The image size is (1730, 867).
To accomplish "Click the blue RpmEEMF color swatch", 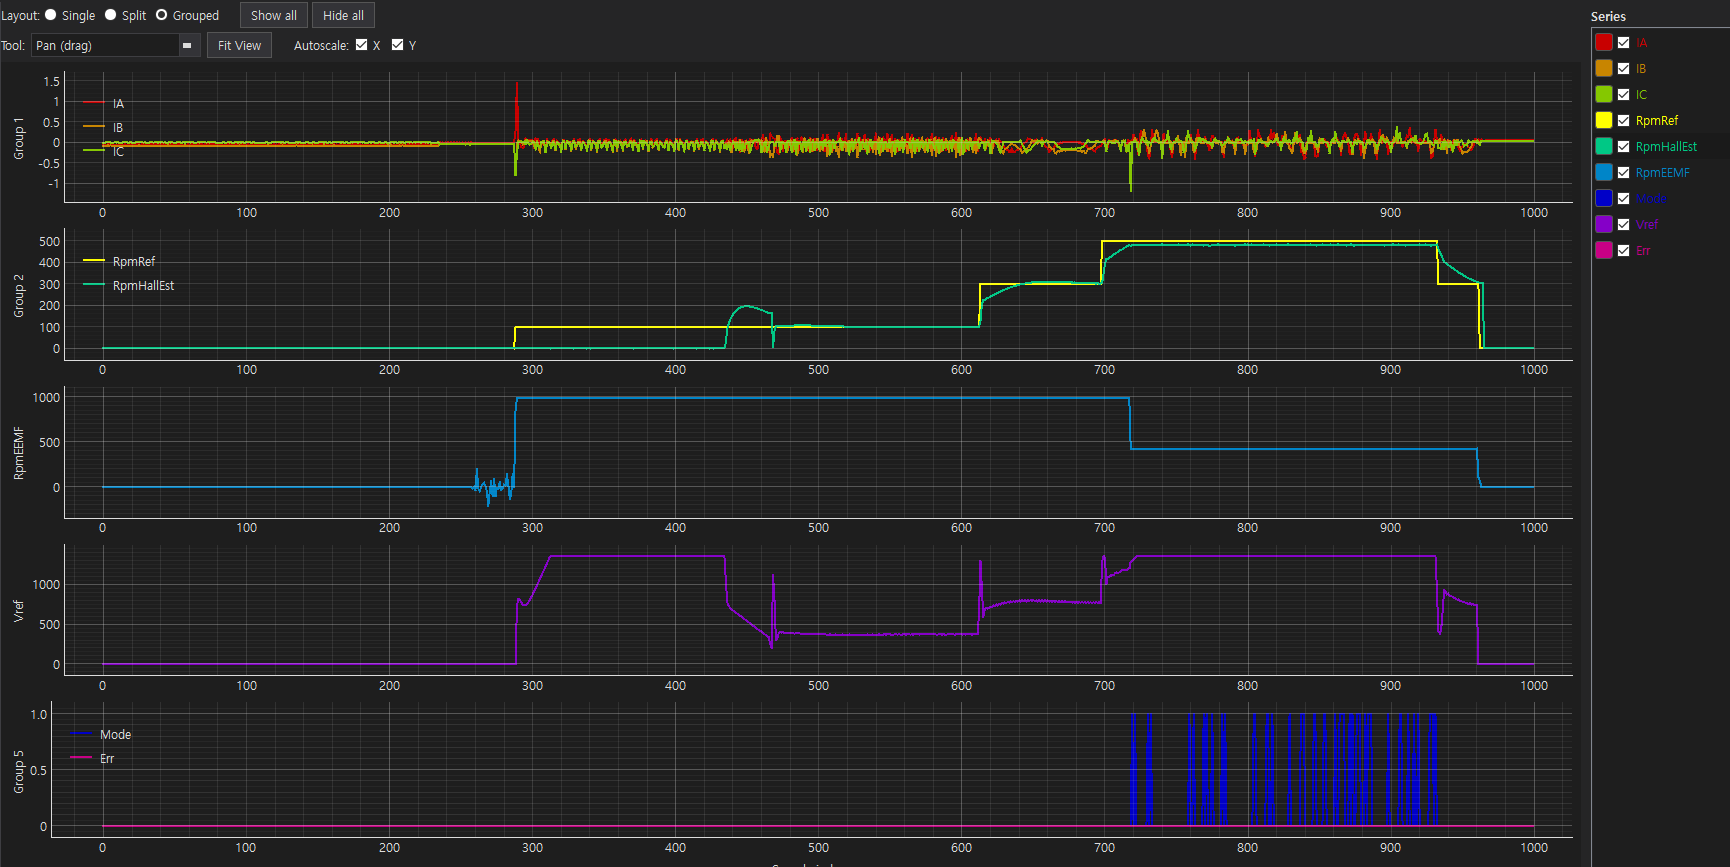I will 1604,172.
